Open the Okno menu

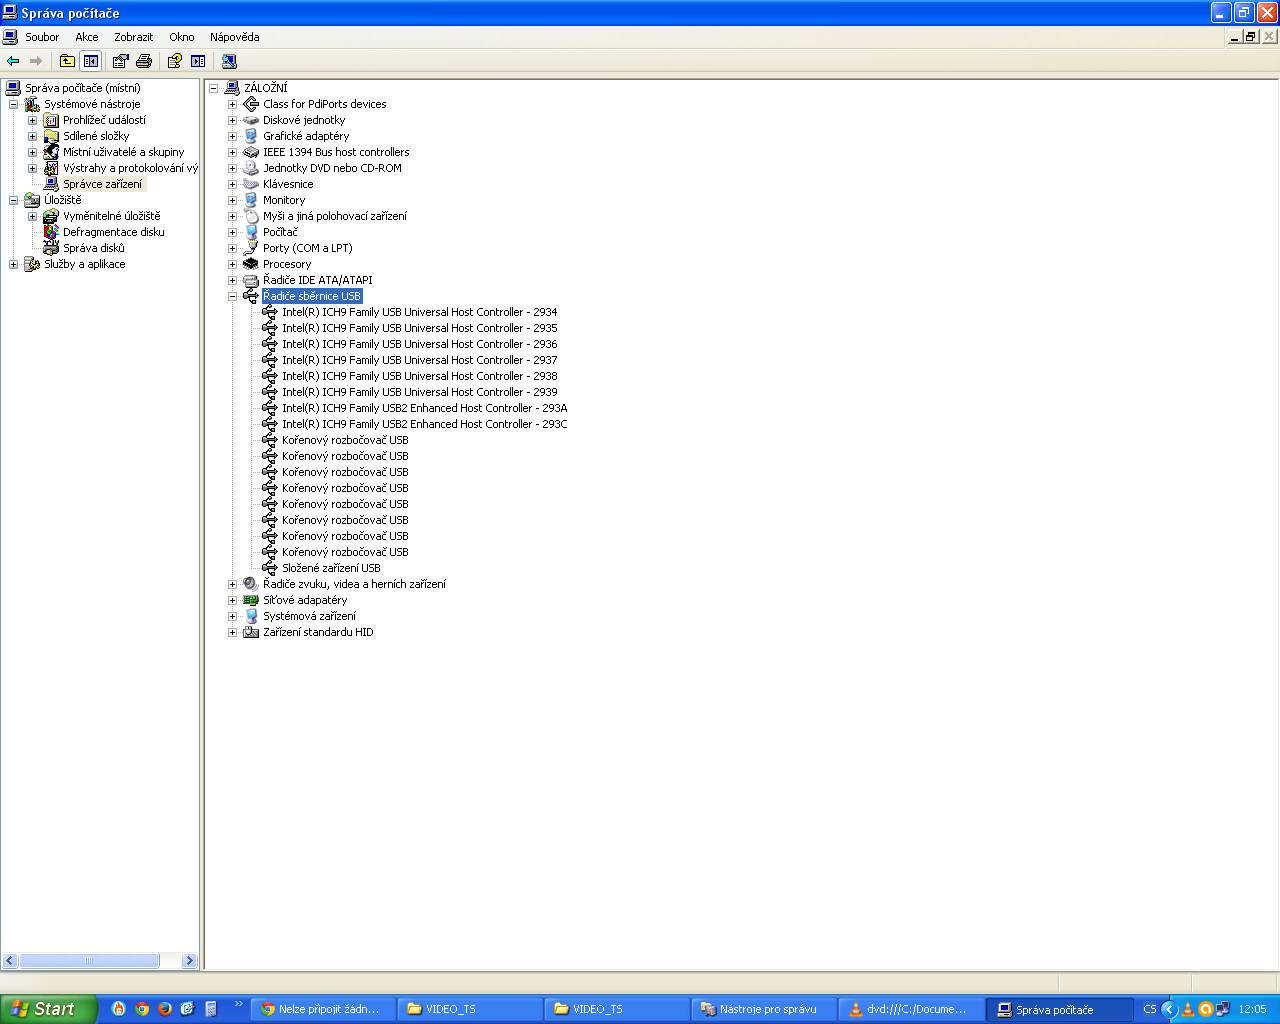pos(182,37)
